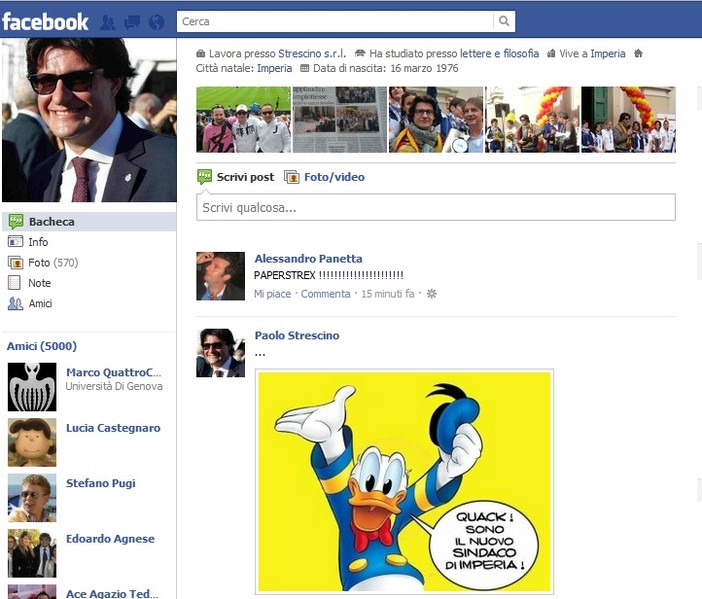
Task: Open the Bacheca tab
Action: [90, 222]
